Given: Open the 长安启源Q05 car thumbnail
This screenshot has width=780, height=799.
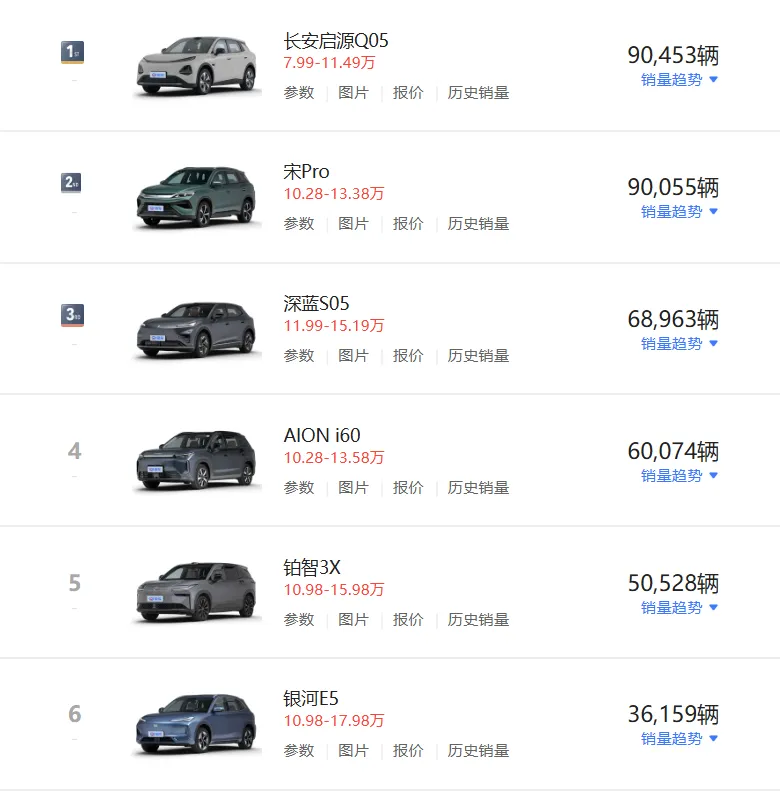Looking at the screenshot, I should (x=197, y=66).
